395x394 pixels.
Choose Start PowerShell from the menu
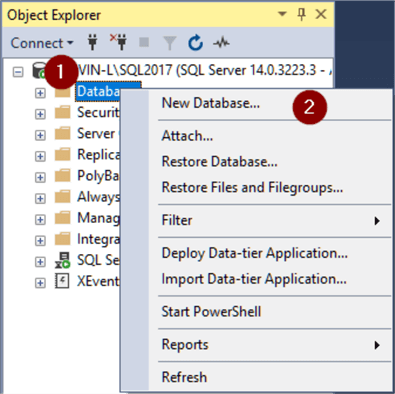click(x=211, y=312)
